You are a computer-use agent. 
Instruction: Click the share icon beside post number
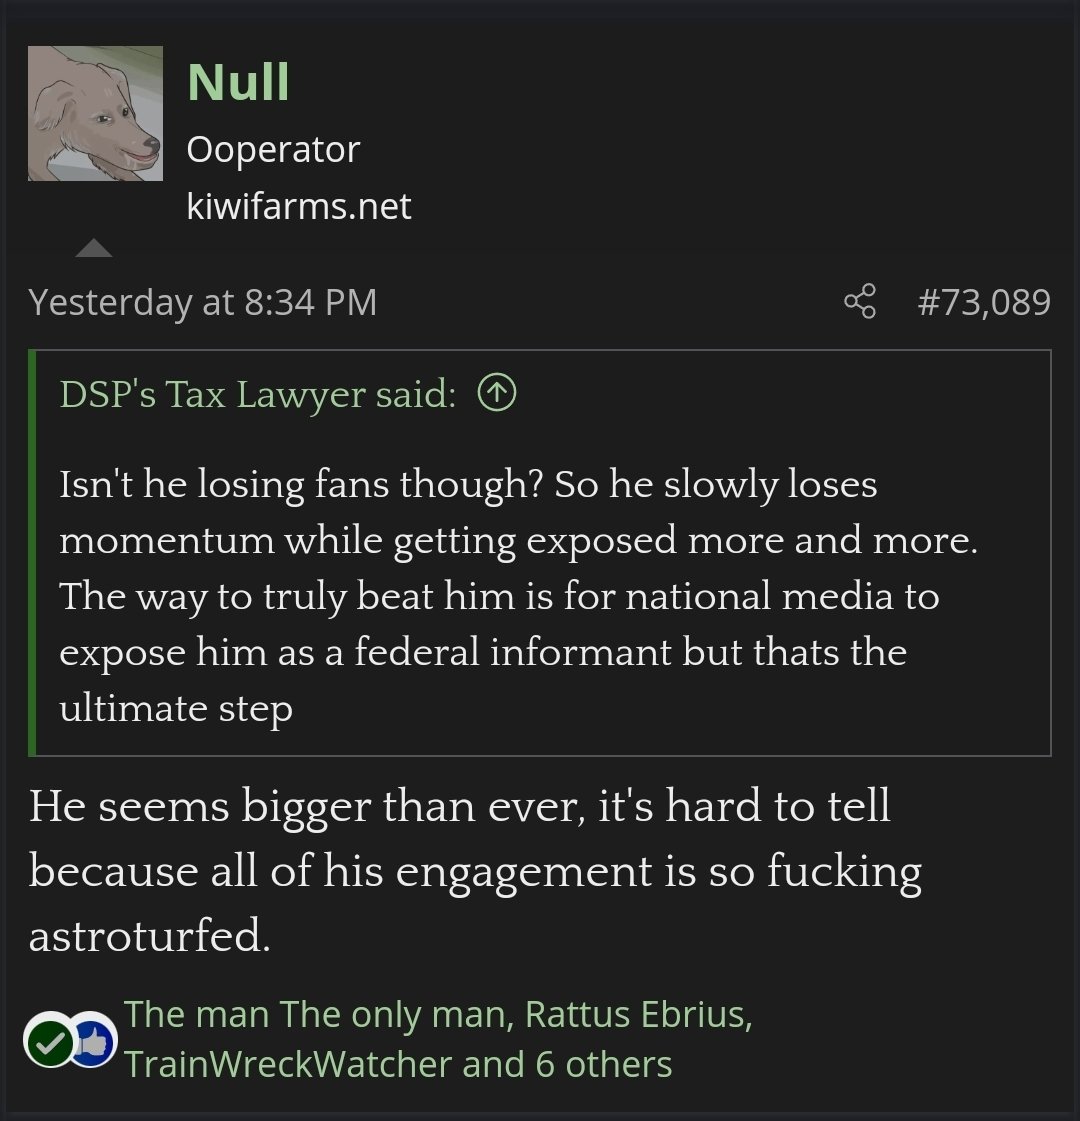point(859,301)
